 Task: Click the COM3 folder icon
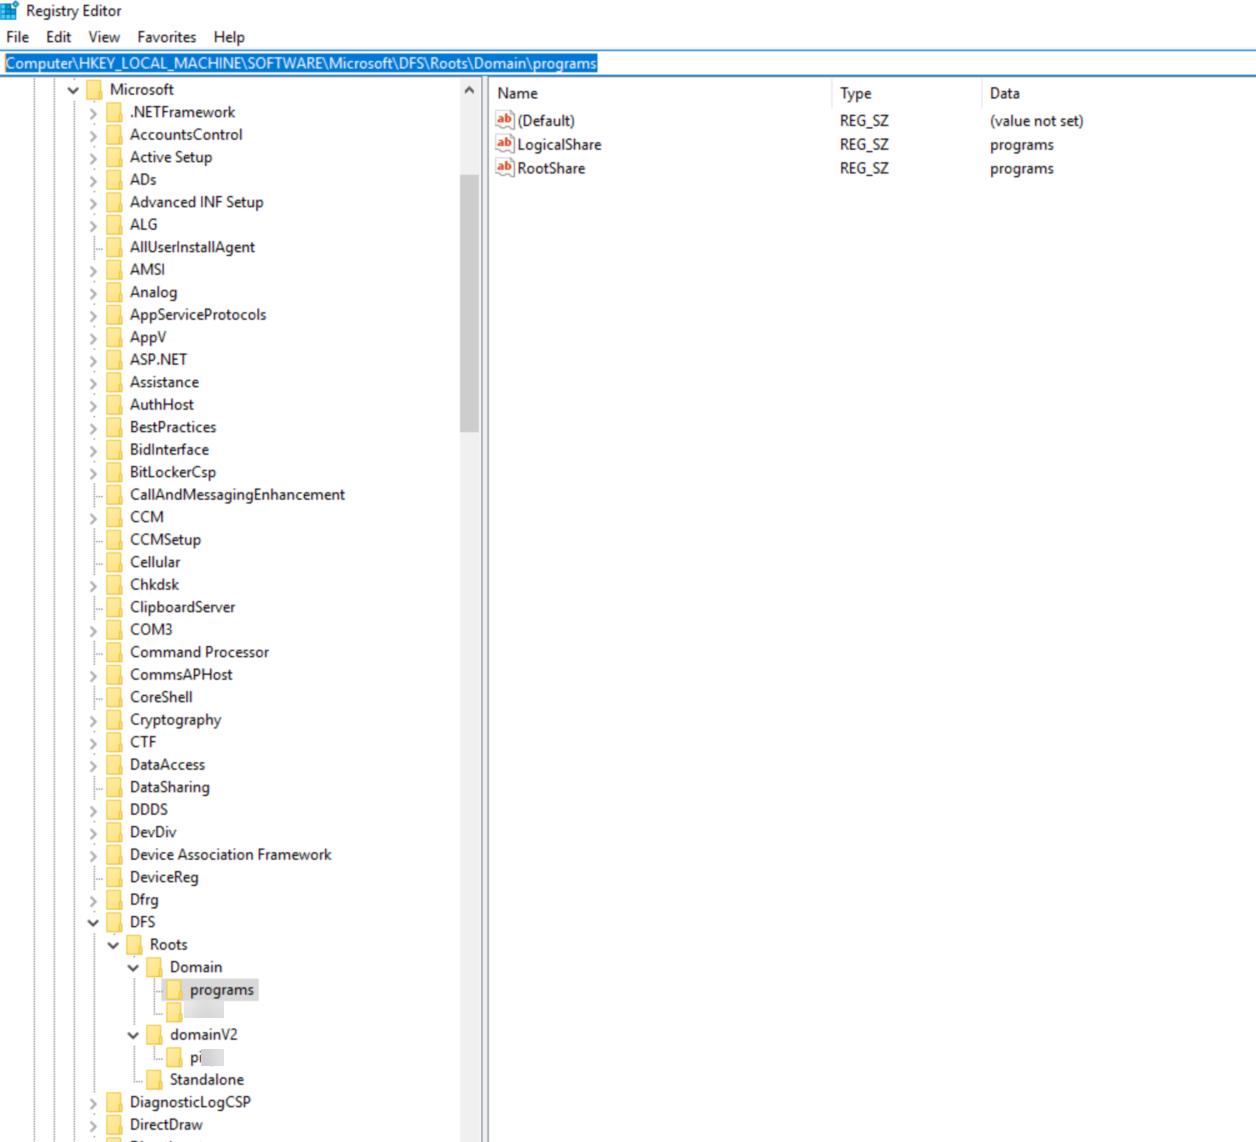click(115, 630)
